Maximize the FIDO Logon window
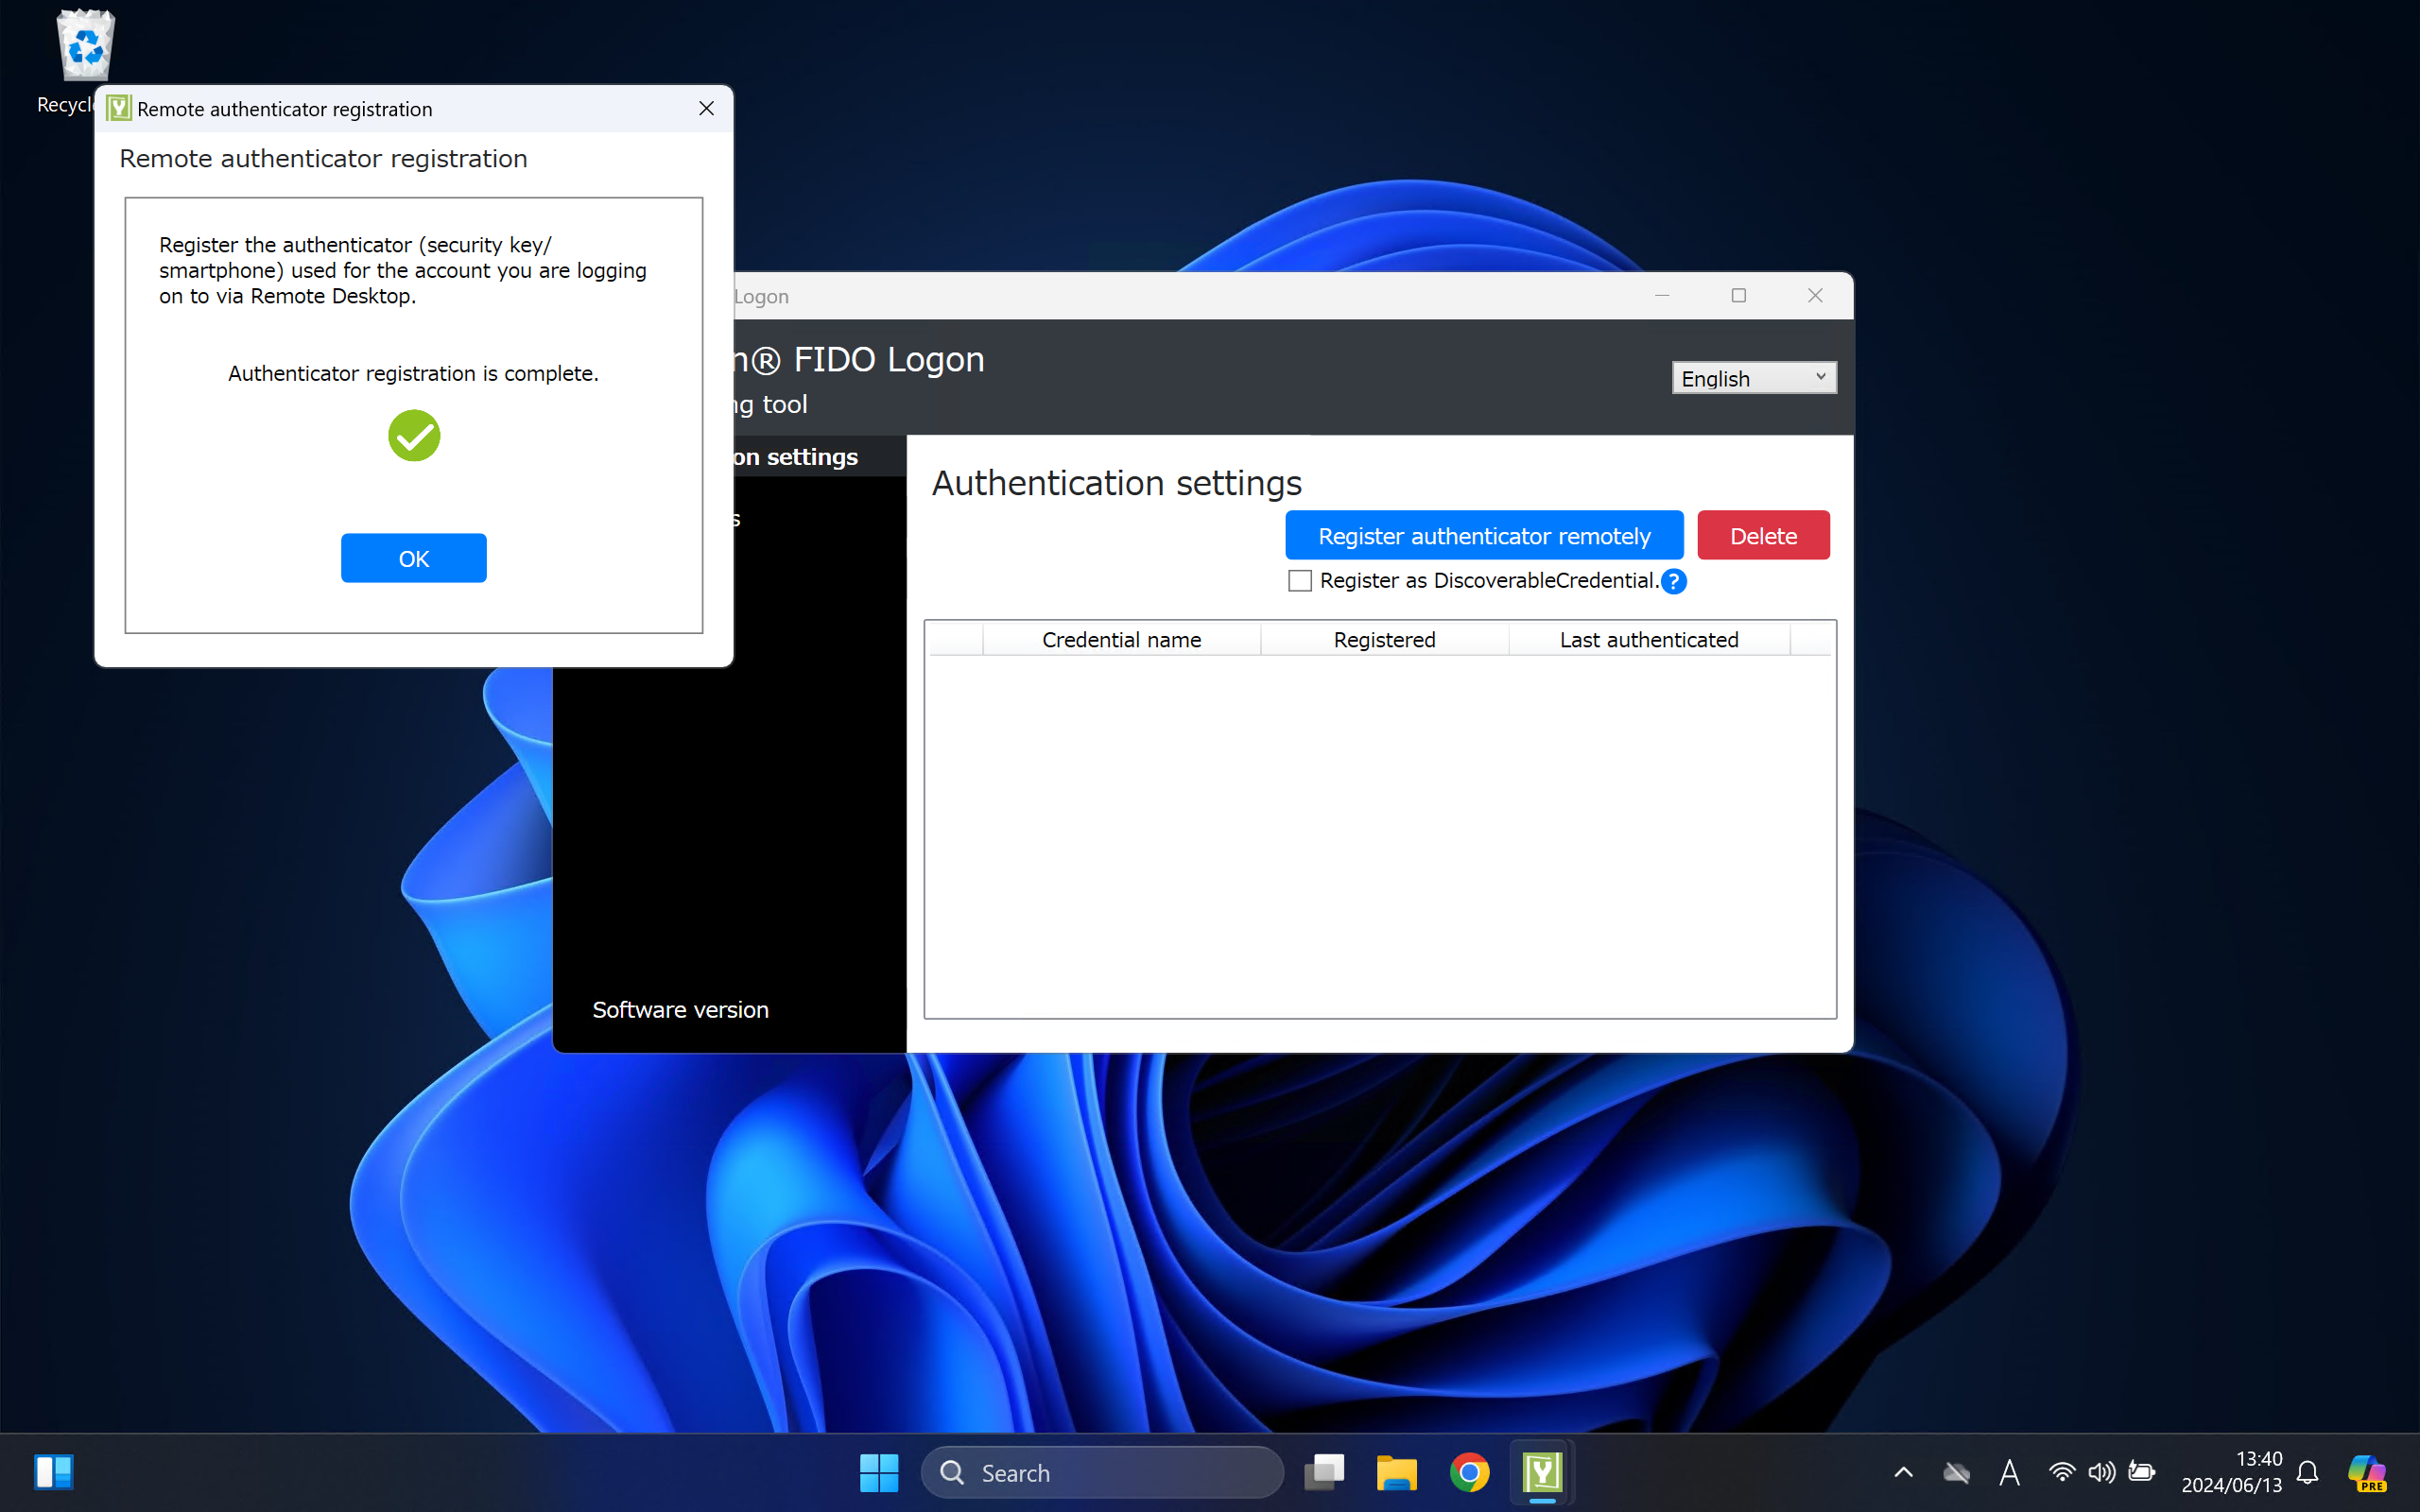Screen dimensions: 2420x1512 click(x=1739, y=296)
